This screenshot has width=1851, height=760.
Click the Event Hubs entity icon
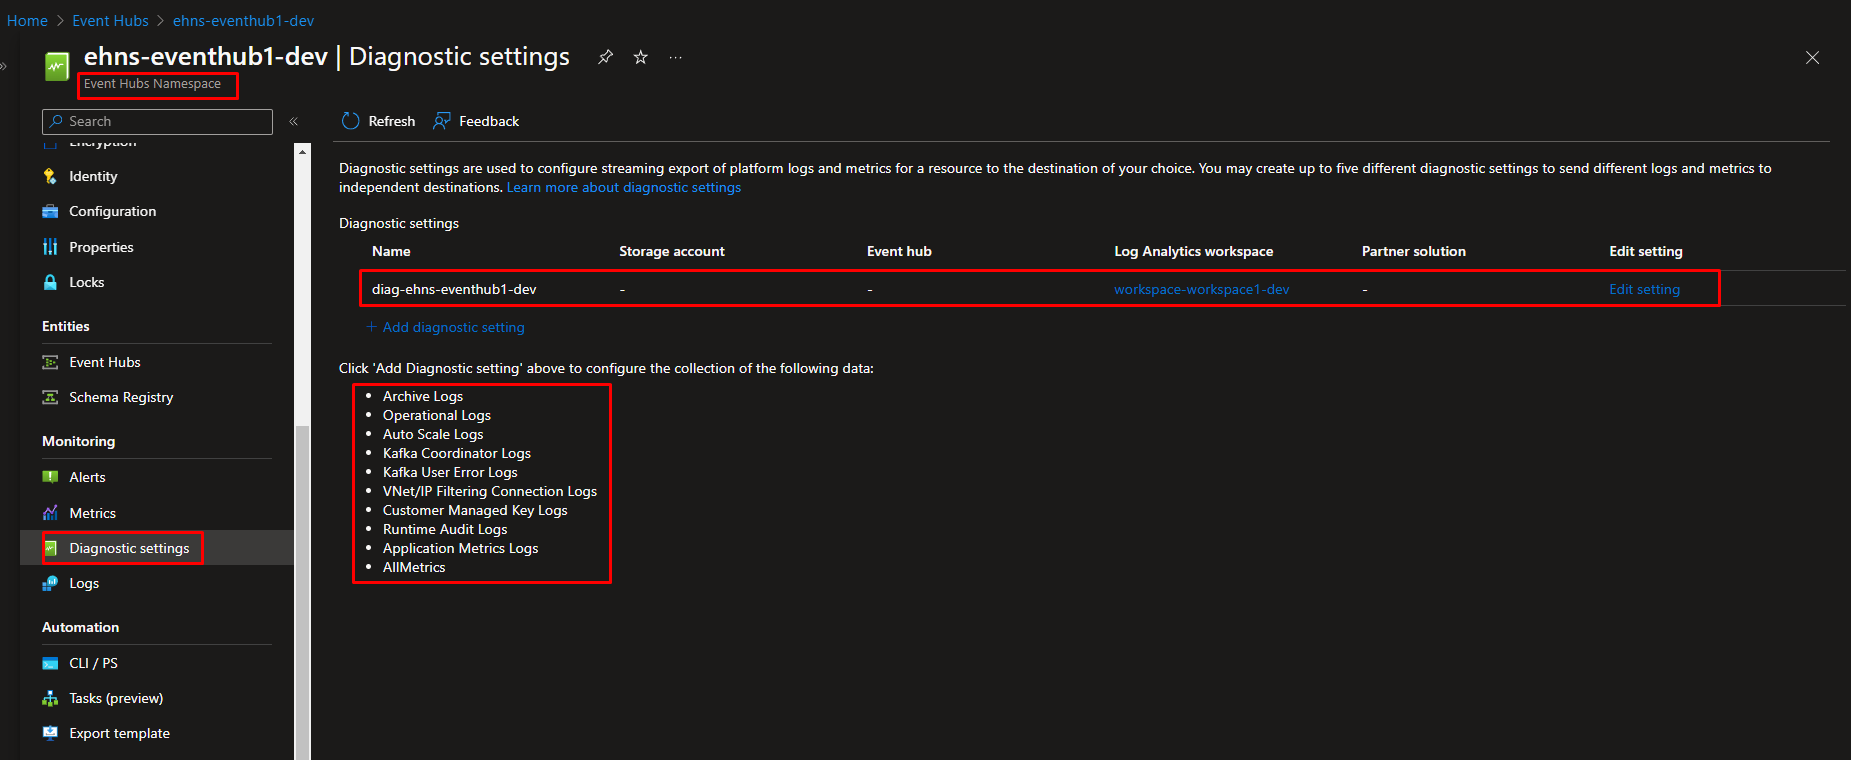(x=50, y=362)
